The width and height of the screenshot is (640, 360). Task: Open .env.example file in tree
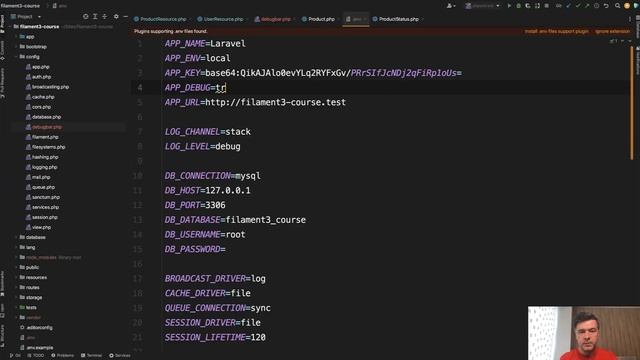(x=40, y=347)
